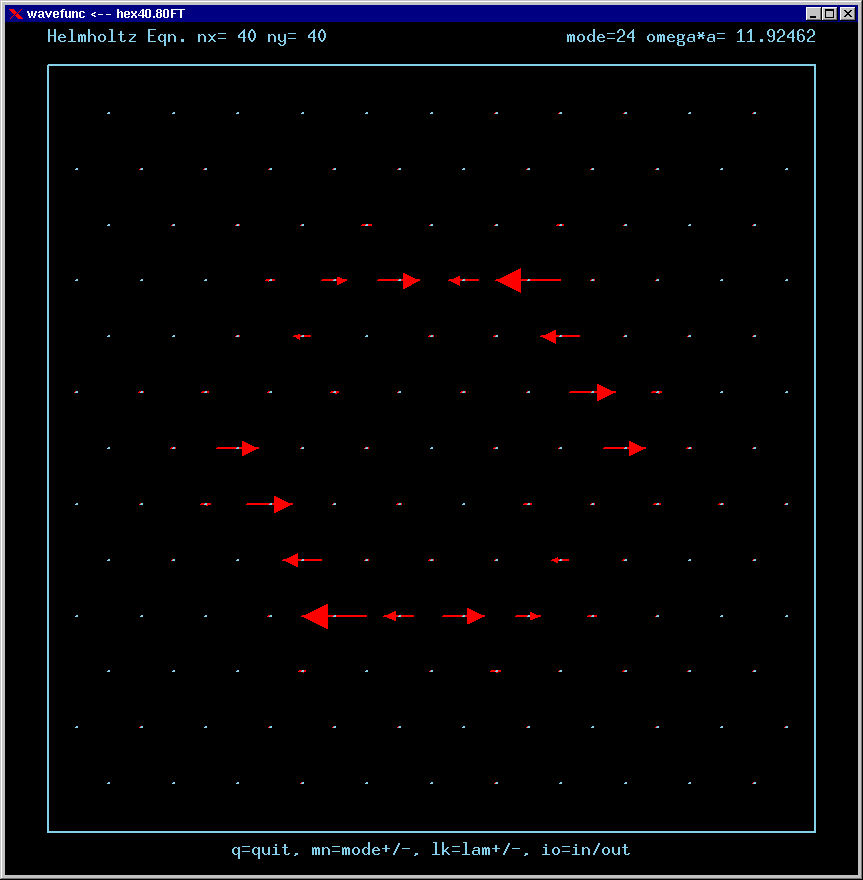The width and height of the screenshot is (863, 880).
Task: Click the 'mode=24' readout
Action: click(x=601, y=36)
